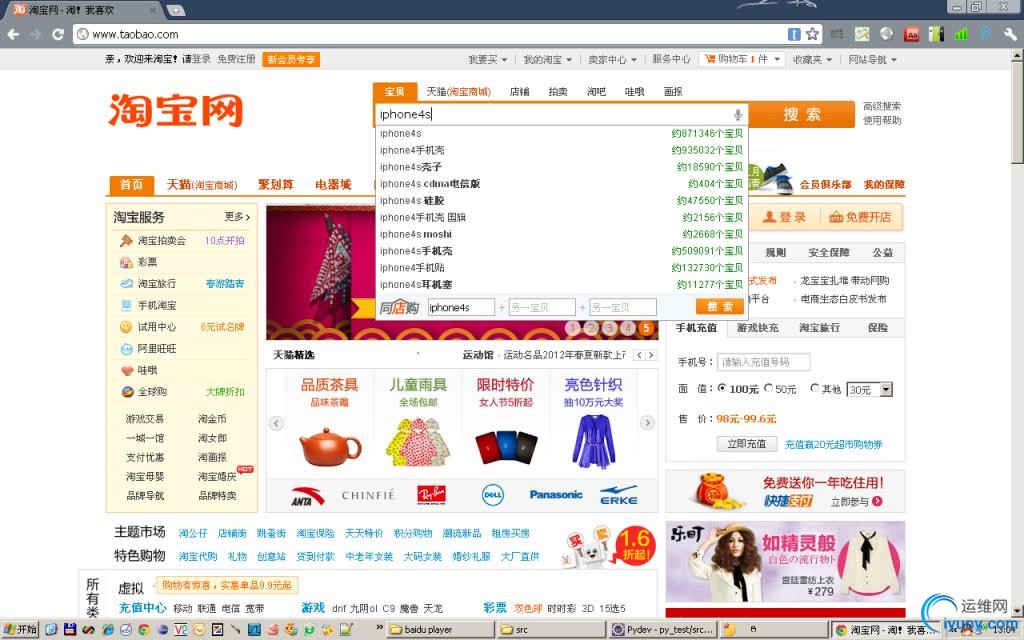Open 阿里旺旺 service entry
Screen dimensions: 1024x640
click(156, 348)
